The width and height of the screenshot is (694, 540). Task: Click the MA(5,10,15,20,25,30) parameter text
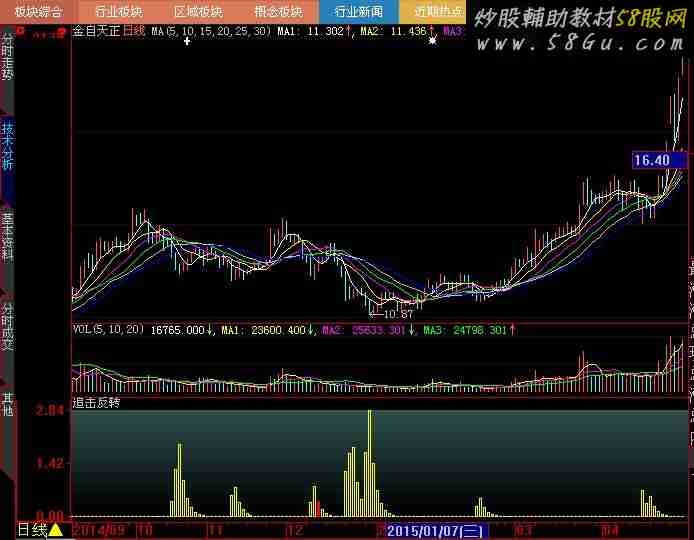pyautogui.click(x=211, y=31)
